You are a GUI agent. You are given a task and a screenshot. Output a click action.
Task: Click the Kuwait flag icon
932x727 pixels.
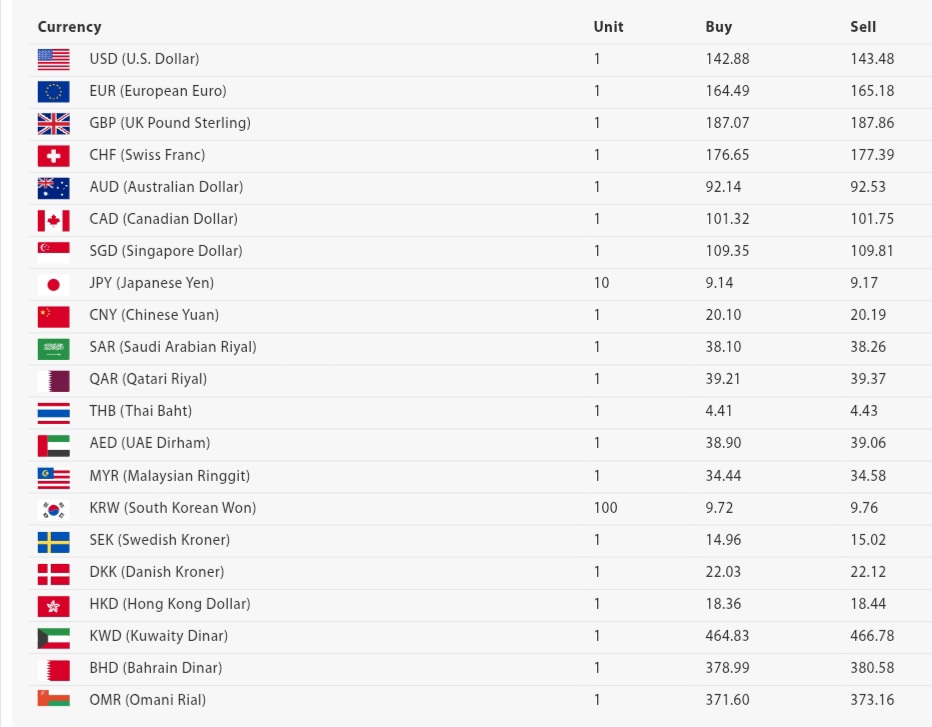pos(54,637)
